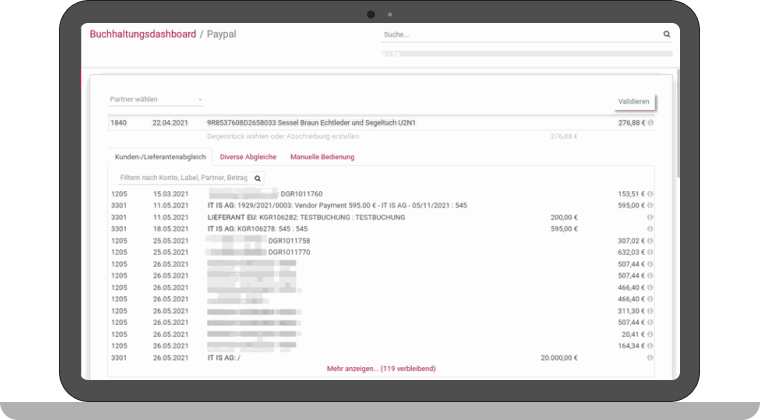Focus the filter by Konto, Label, Partner field
Image resolution: width=760 pixels, height=420 pixels.
click(x=182, y=178)
